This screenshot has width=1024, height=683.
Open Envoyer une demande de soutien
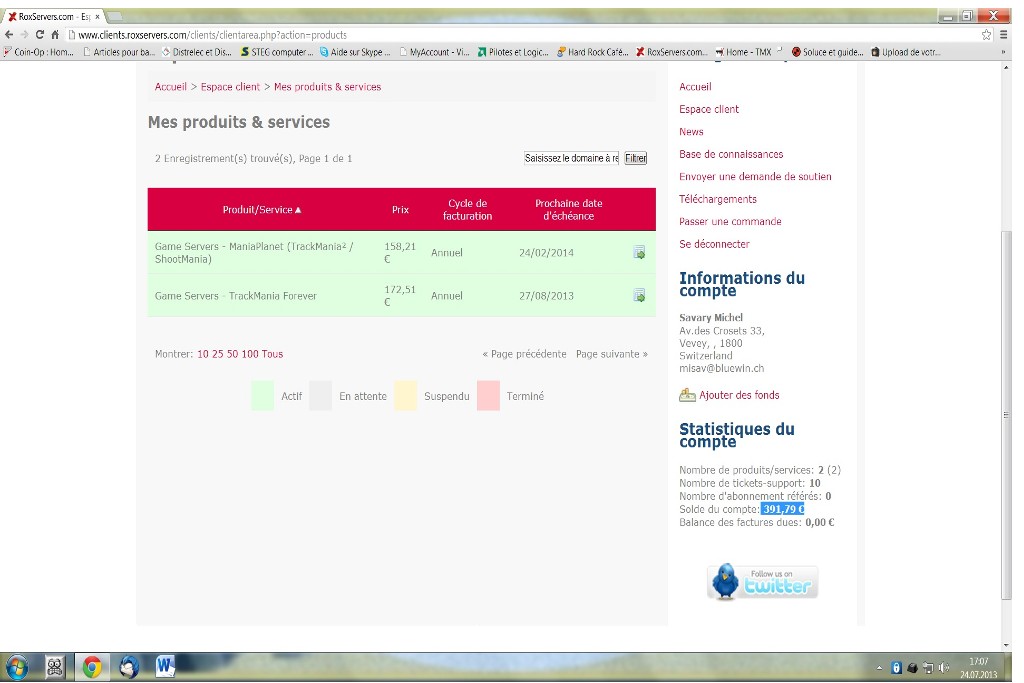755,176
